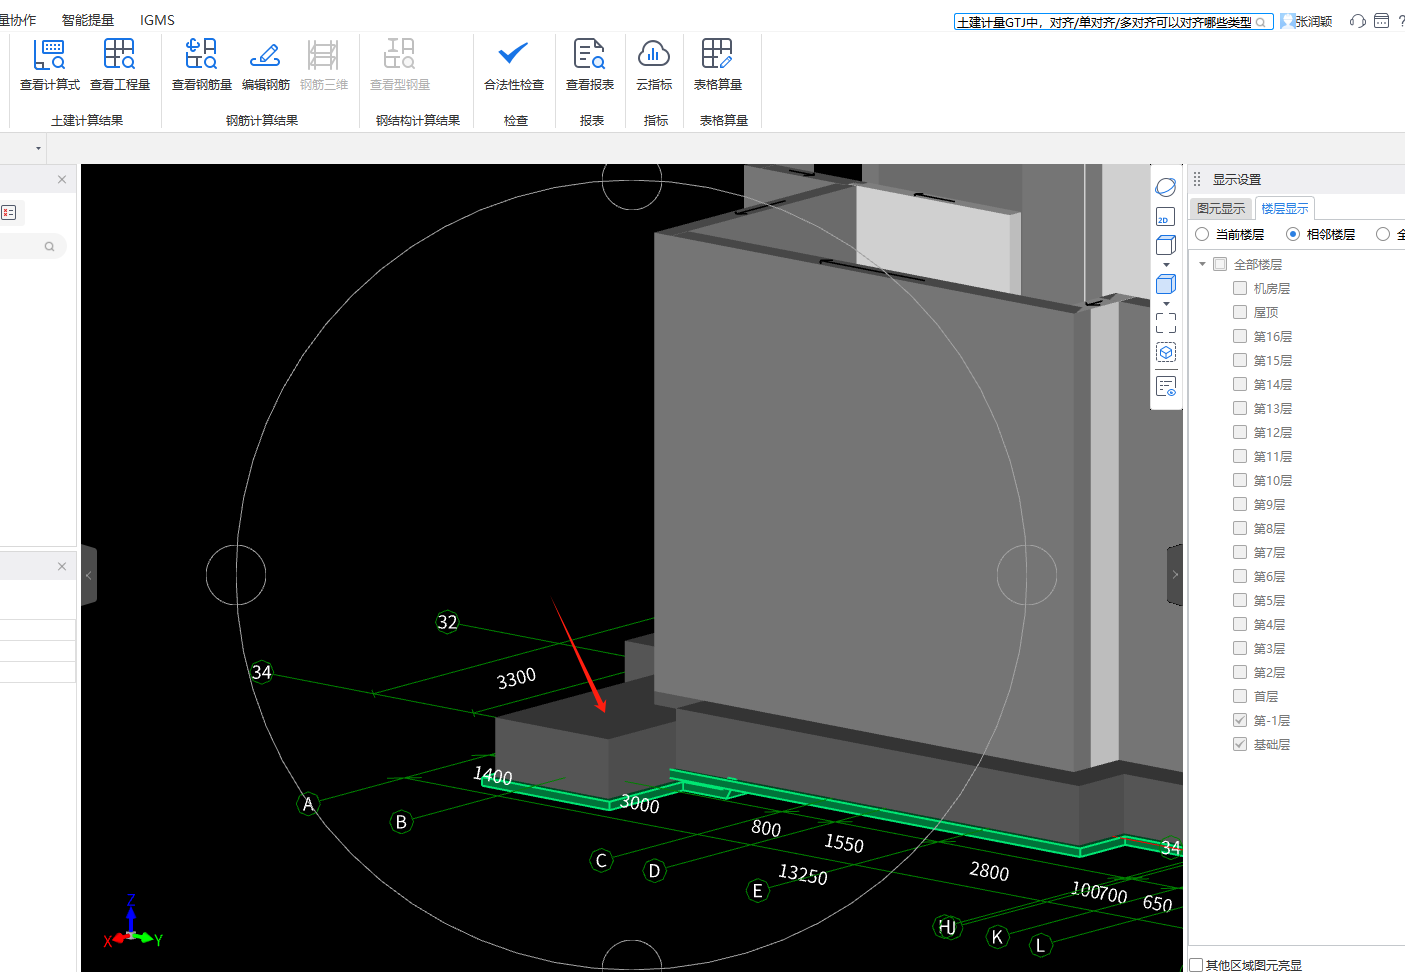This screenshot has height=972, width=1405.
Task: Uncheck 基础层 checkbox
Action: (1240, 744)
